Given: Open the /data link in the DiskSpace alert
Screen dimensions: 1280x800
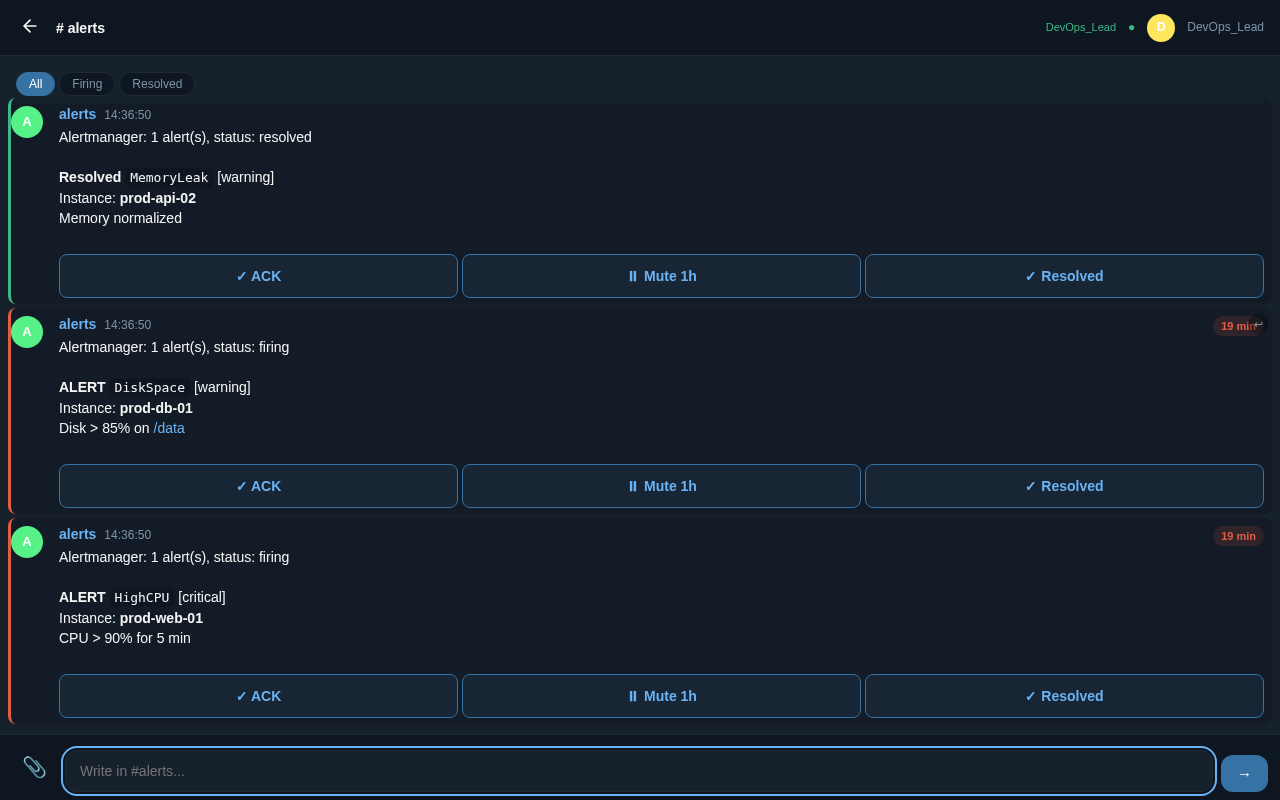Looking at the screenshot, I should coord(169,428).
